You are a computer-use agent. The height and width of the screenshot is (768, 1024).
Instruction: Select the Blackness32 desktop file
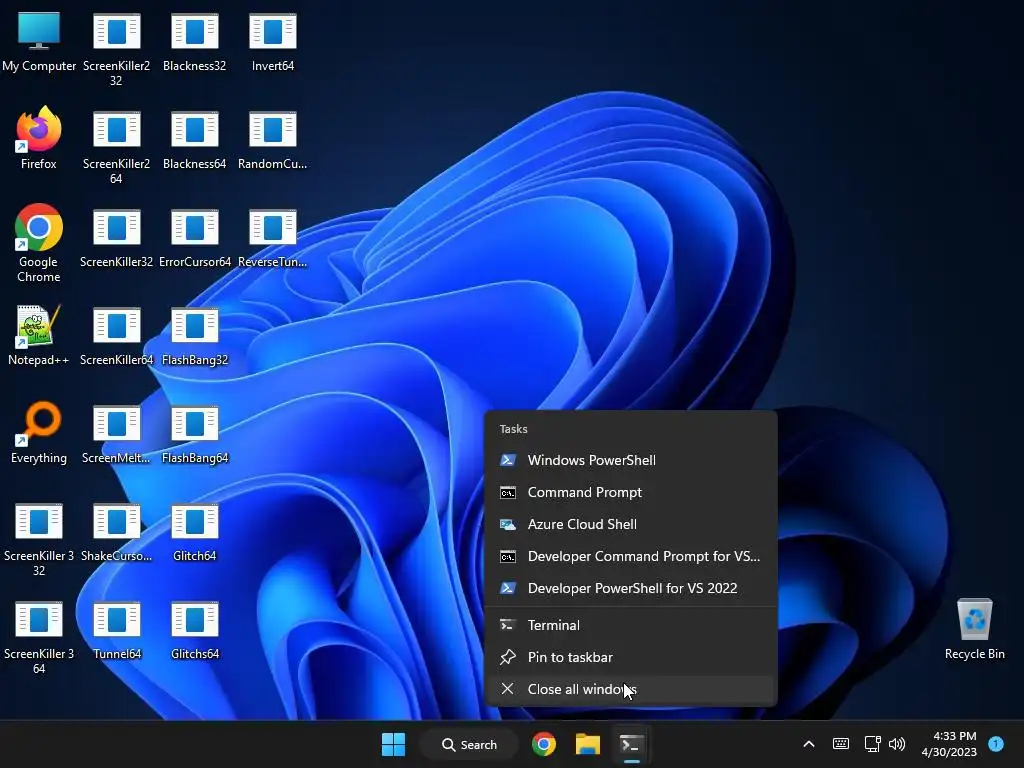click(x=195, y=42)
